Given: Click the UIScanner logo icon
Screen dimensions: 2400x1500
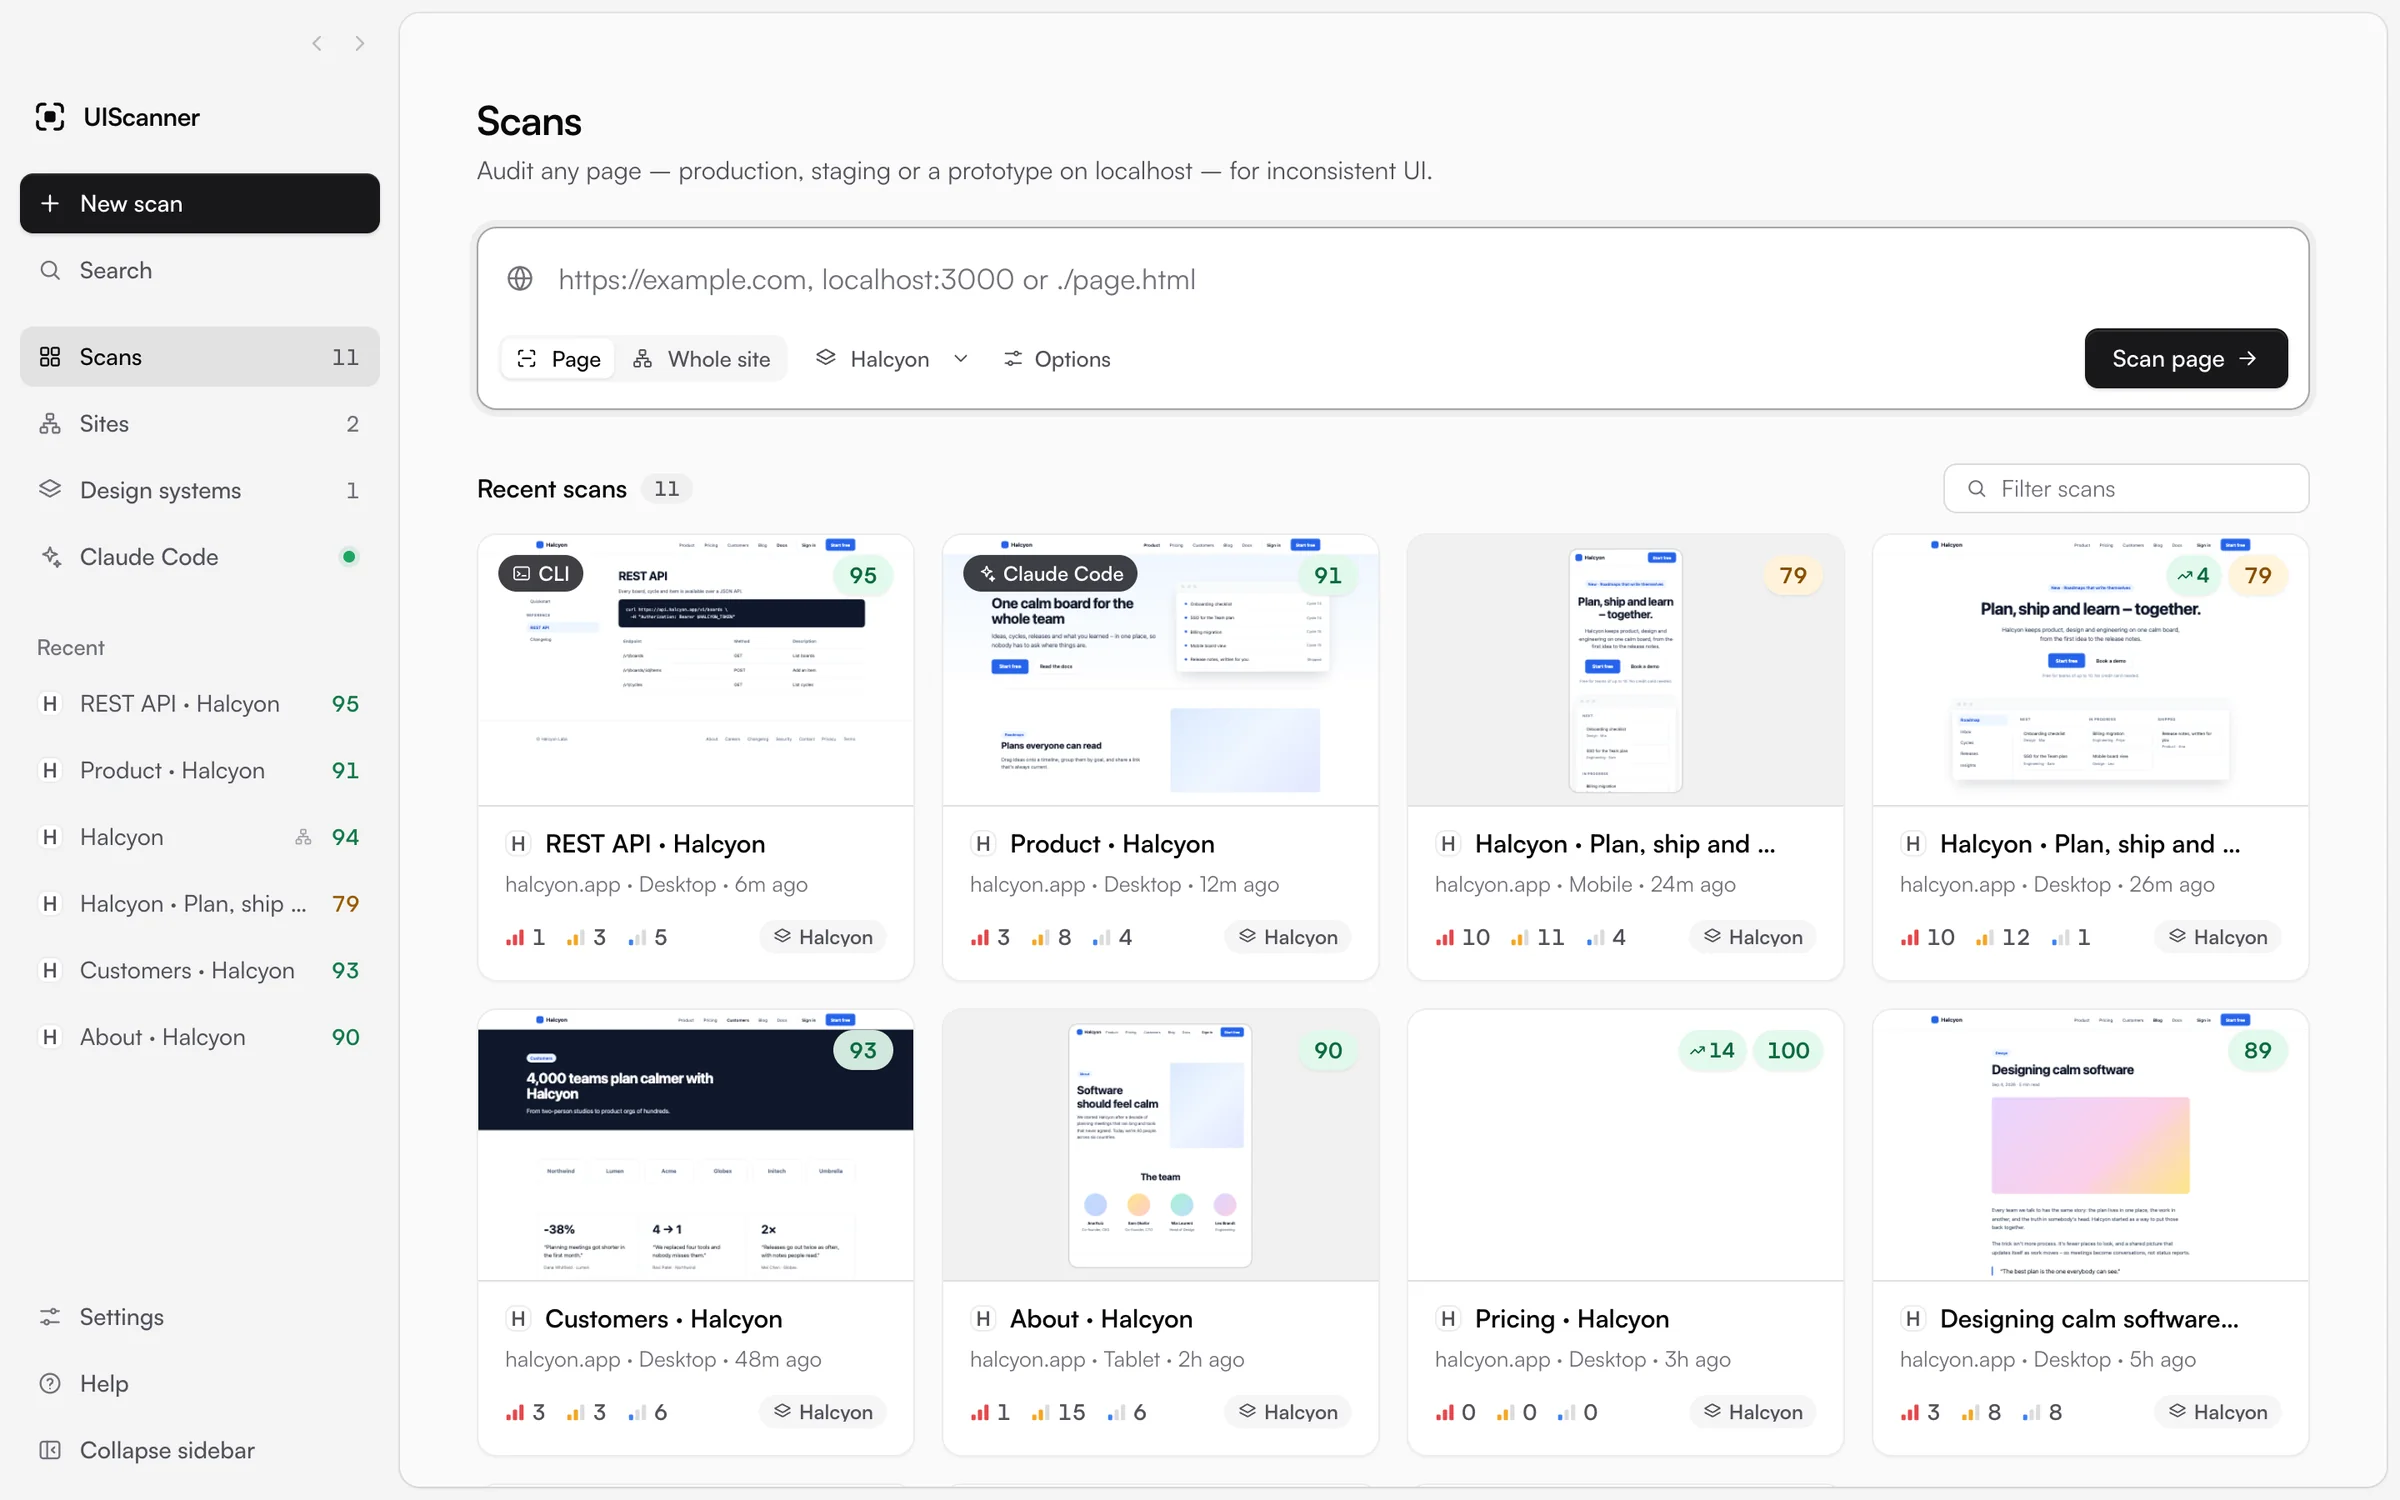Looking at the screenshot, I should [x=50, y=117].
